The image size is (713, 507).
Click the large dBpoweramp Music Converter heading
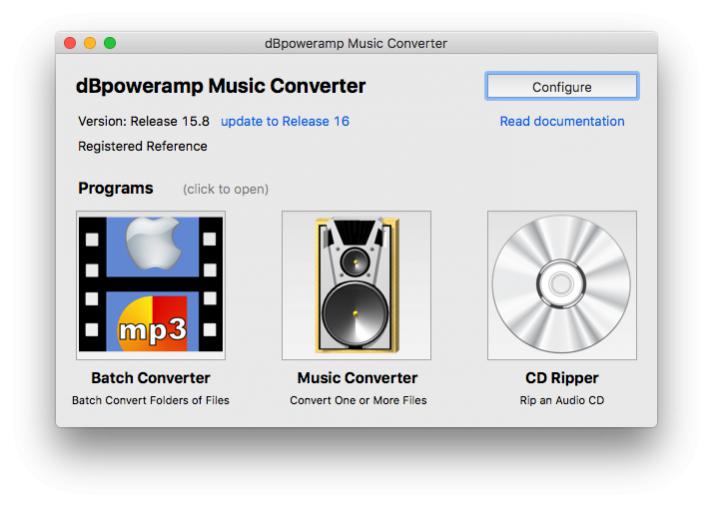coord(222,87)
